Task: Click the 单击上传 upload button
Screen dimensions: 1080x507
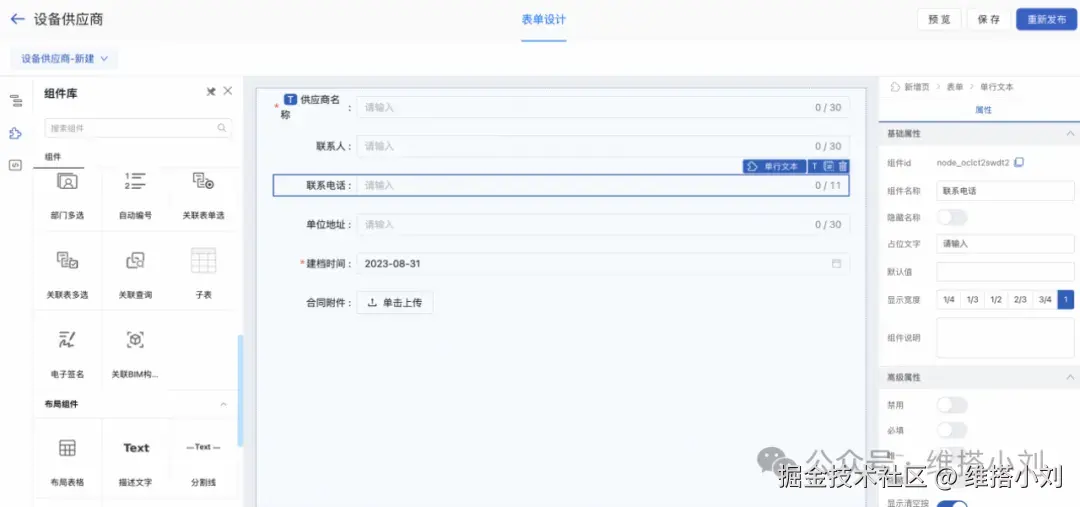Action: coord(395,302)
